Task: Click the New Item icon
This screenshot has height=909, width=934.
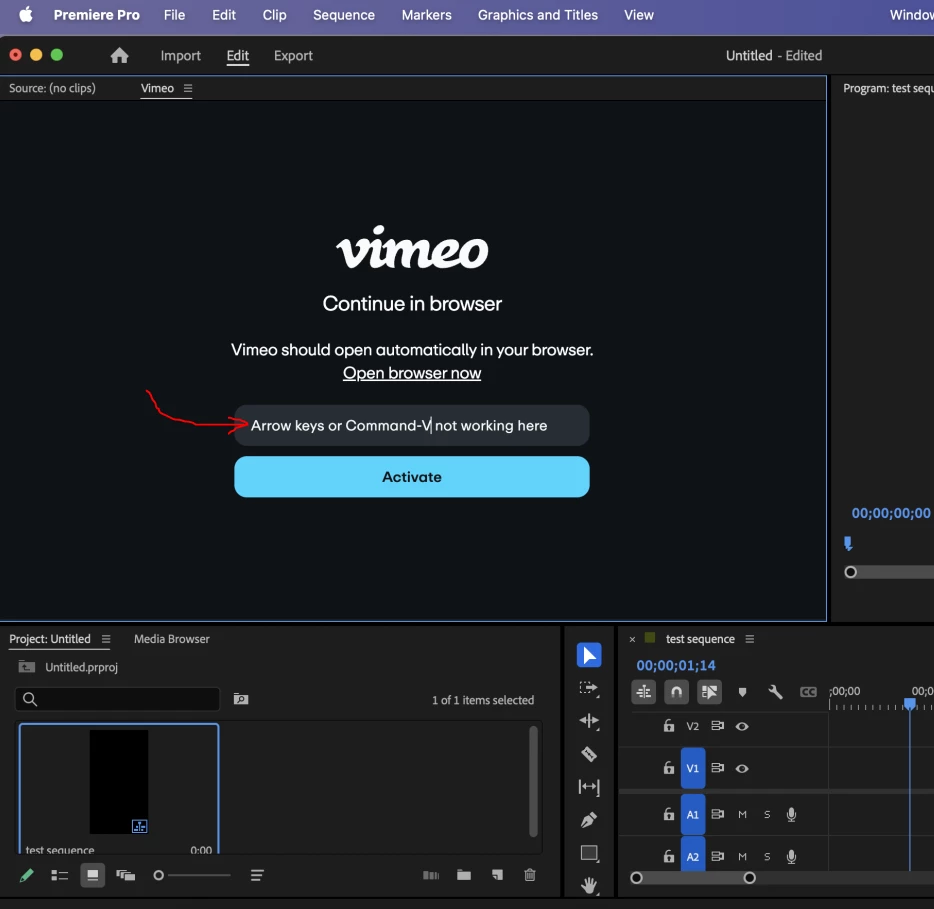Action: pyautogui.click(x=497, y=874)
